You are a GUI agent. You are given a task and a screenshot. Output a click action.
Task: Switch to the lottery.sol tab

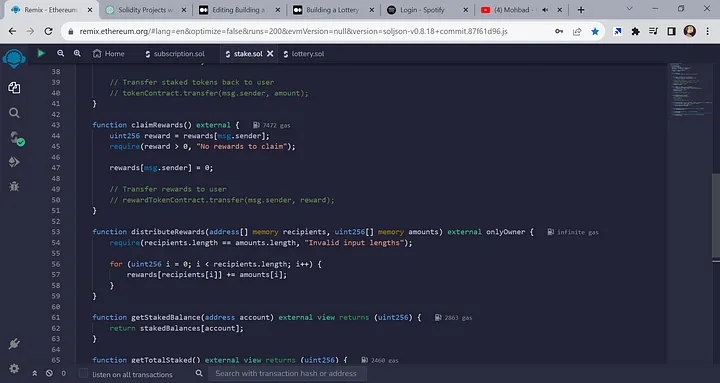[304, 54]
